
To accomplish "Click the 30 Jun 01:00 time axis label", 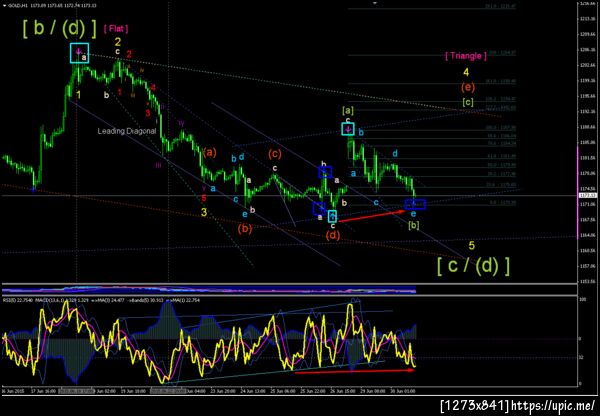I will pos(404,392).
